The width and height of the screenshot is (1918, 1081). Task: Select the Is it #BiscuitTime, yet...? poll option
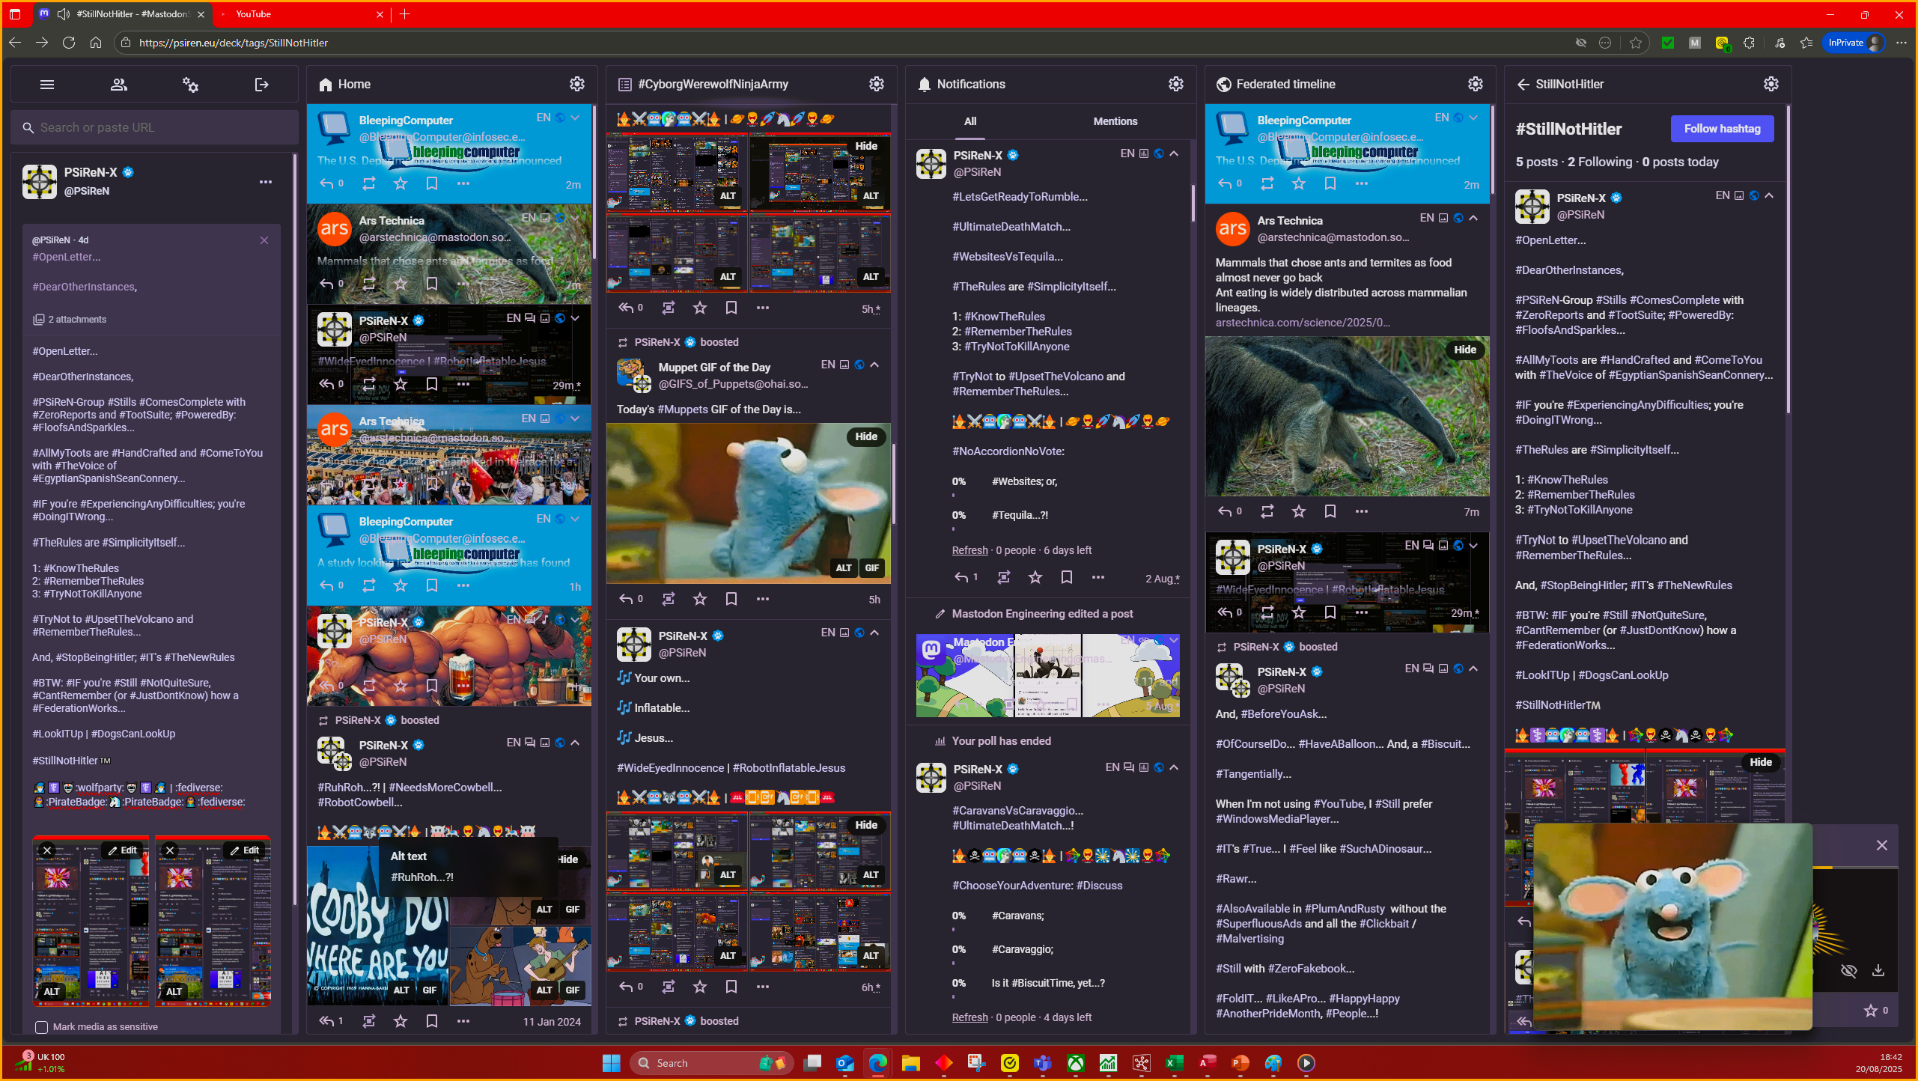click(x=1048, y=984)
